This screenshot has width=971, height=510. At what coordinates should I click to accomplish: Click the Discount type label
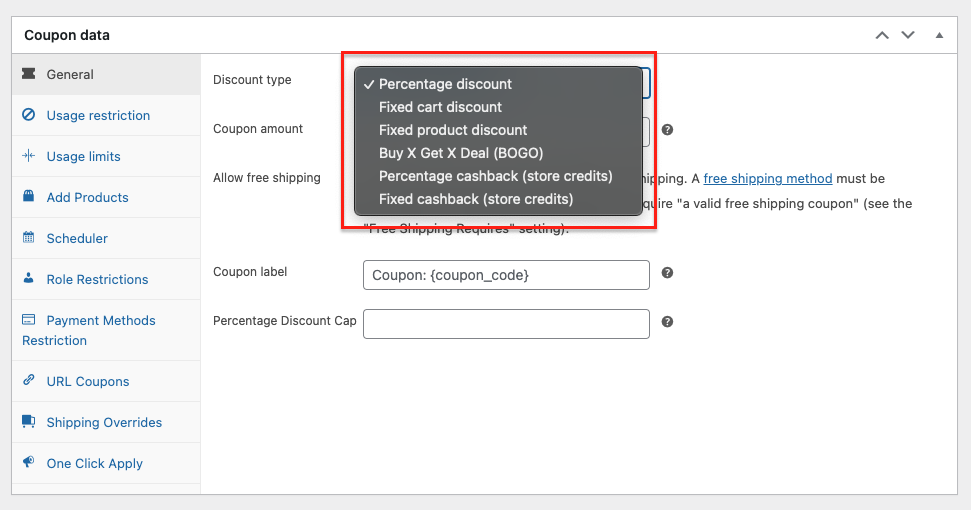252,80
